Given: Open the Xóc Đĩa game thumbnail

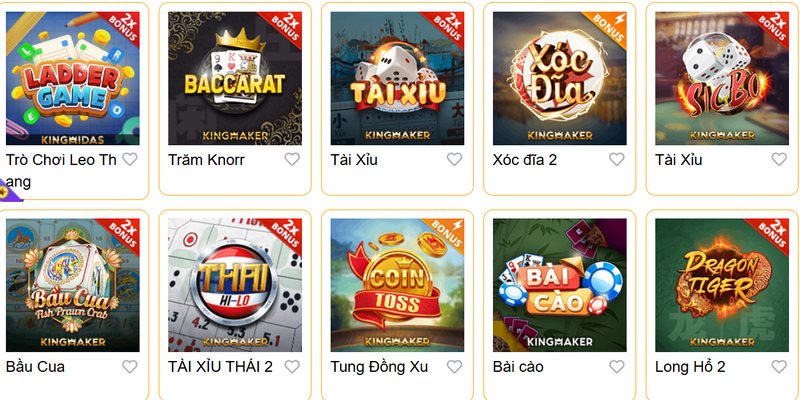Looking at the screenshot, I should (x=559, y=79).
